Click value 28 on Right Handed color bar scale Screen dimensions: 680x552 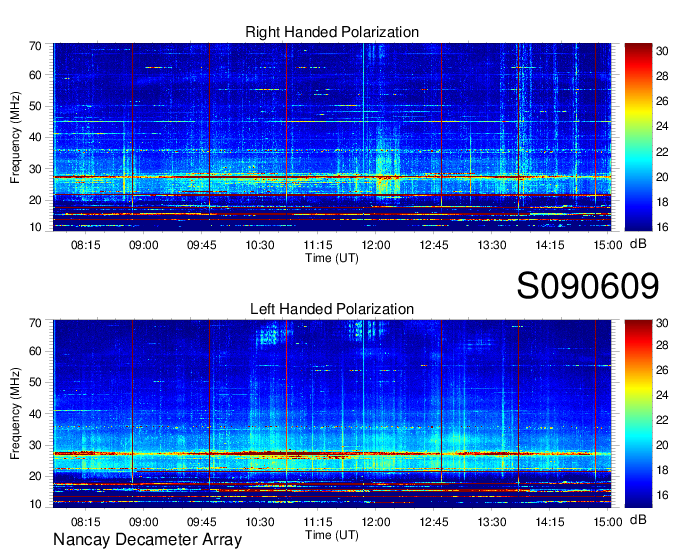[662, 76]
